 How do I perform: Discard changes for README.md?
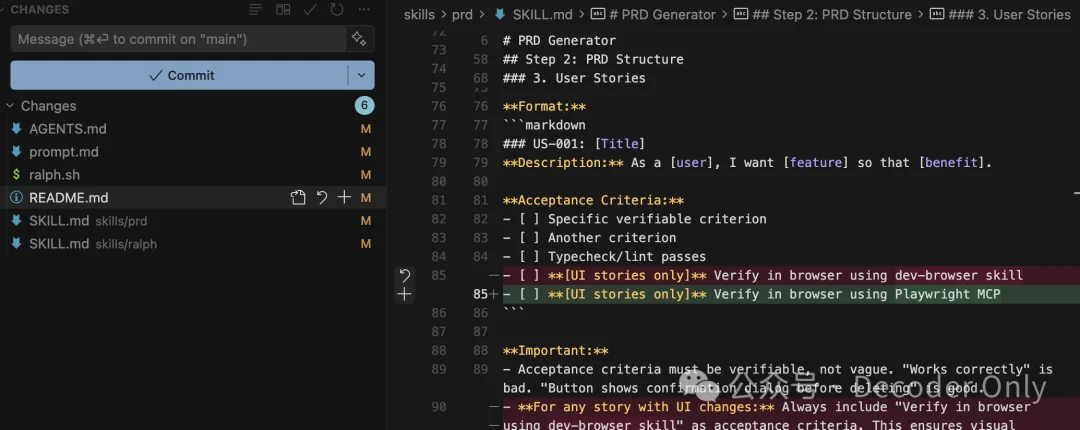(x=321, y=198)
